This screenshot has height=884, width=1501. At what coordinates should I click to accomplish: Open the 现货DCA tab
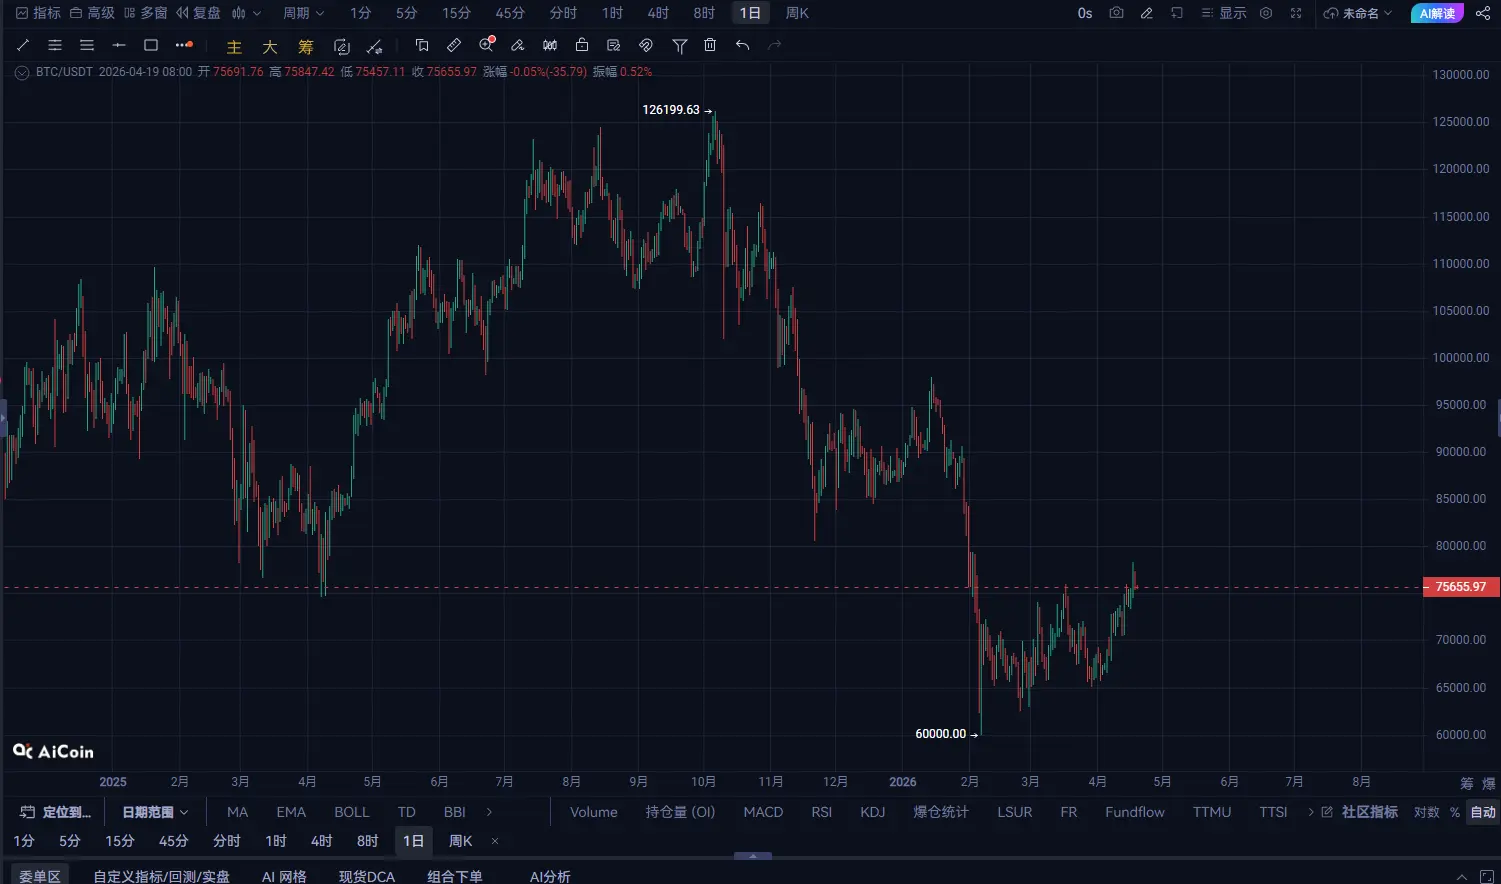pyautogui.click(x=367, y=876)
